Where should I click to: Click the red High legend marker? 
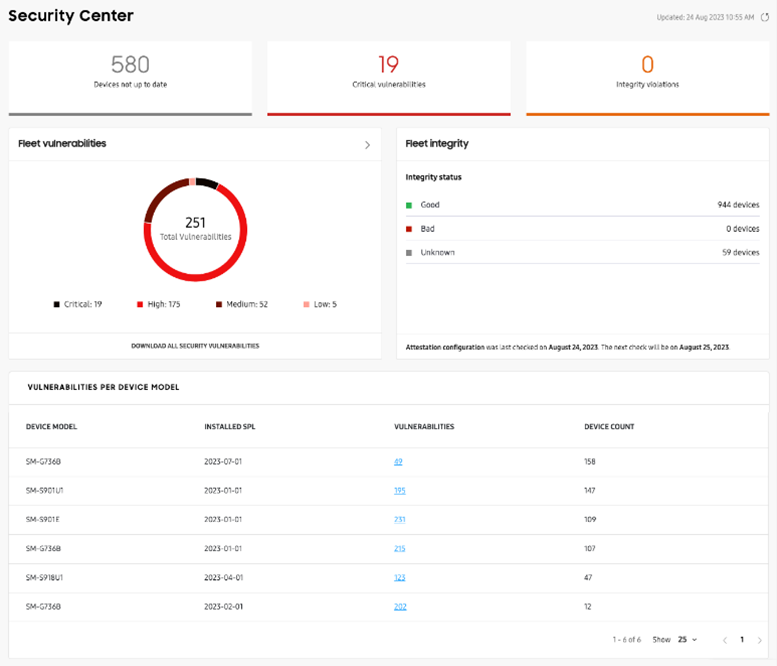tap(140, 304)
